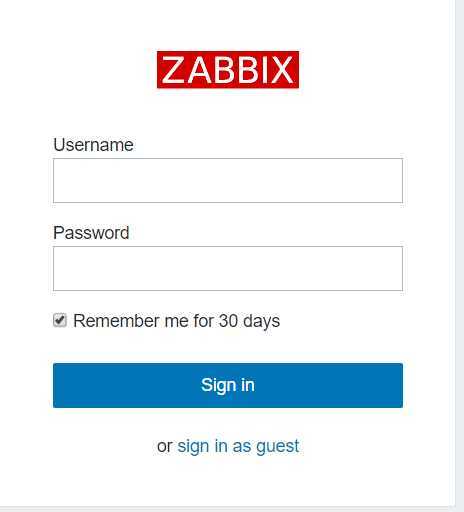The image size is (464, 512).
Task: Click the blue Sign in button
Action: (228, 385)
